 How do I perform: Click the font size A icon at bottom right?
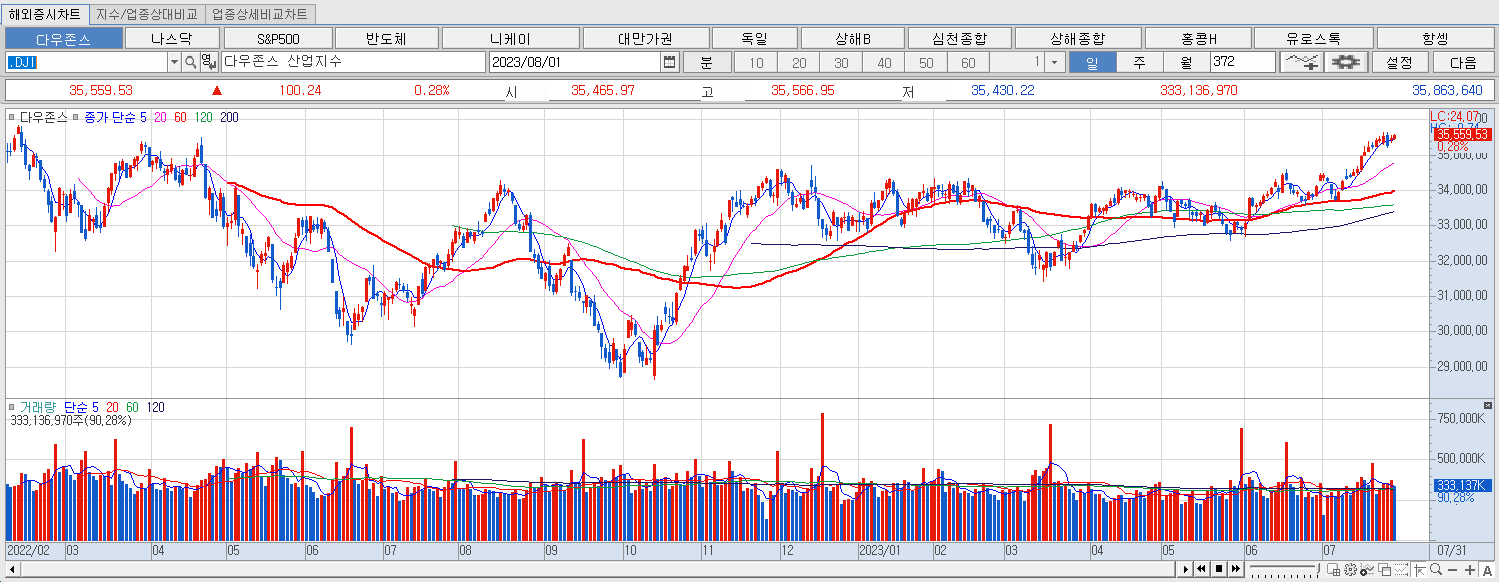click(x=1488, y=570)
